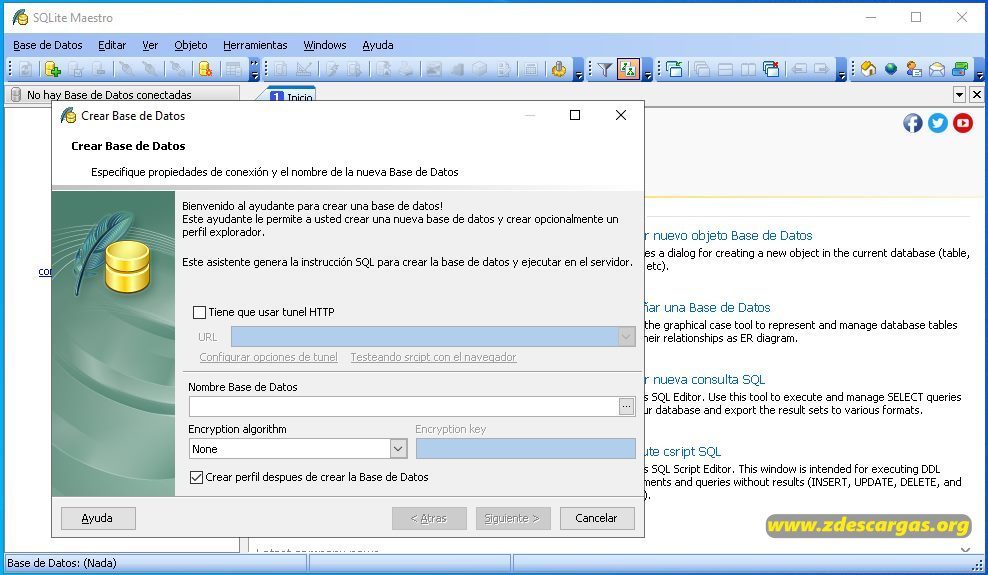Open the Windows menu
The width and height of the screenshot is (988, 575).
[325, 45]
